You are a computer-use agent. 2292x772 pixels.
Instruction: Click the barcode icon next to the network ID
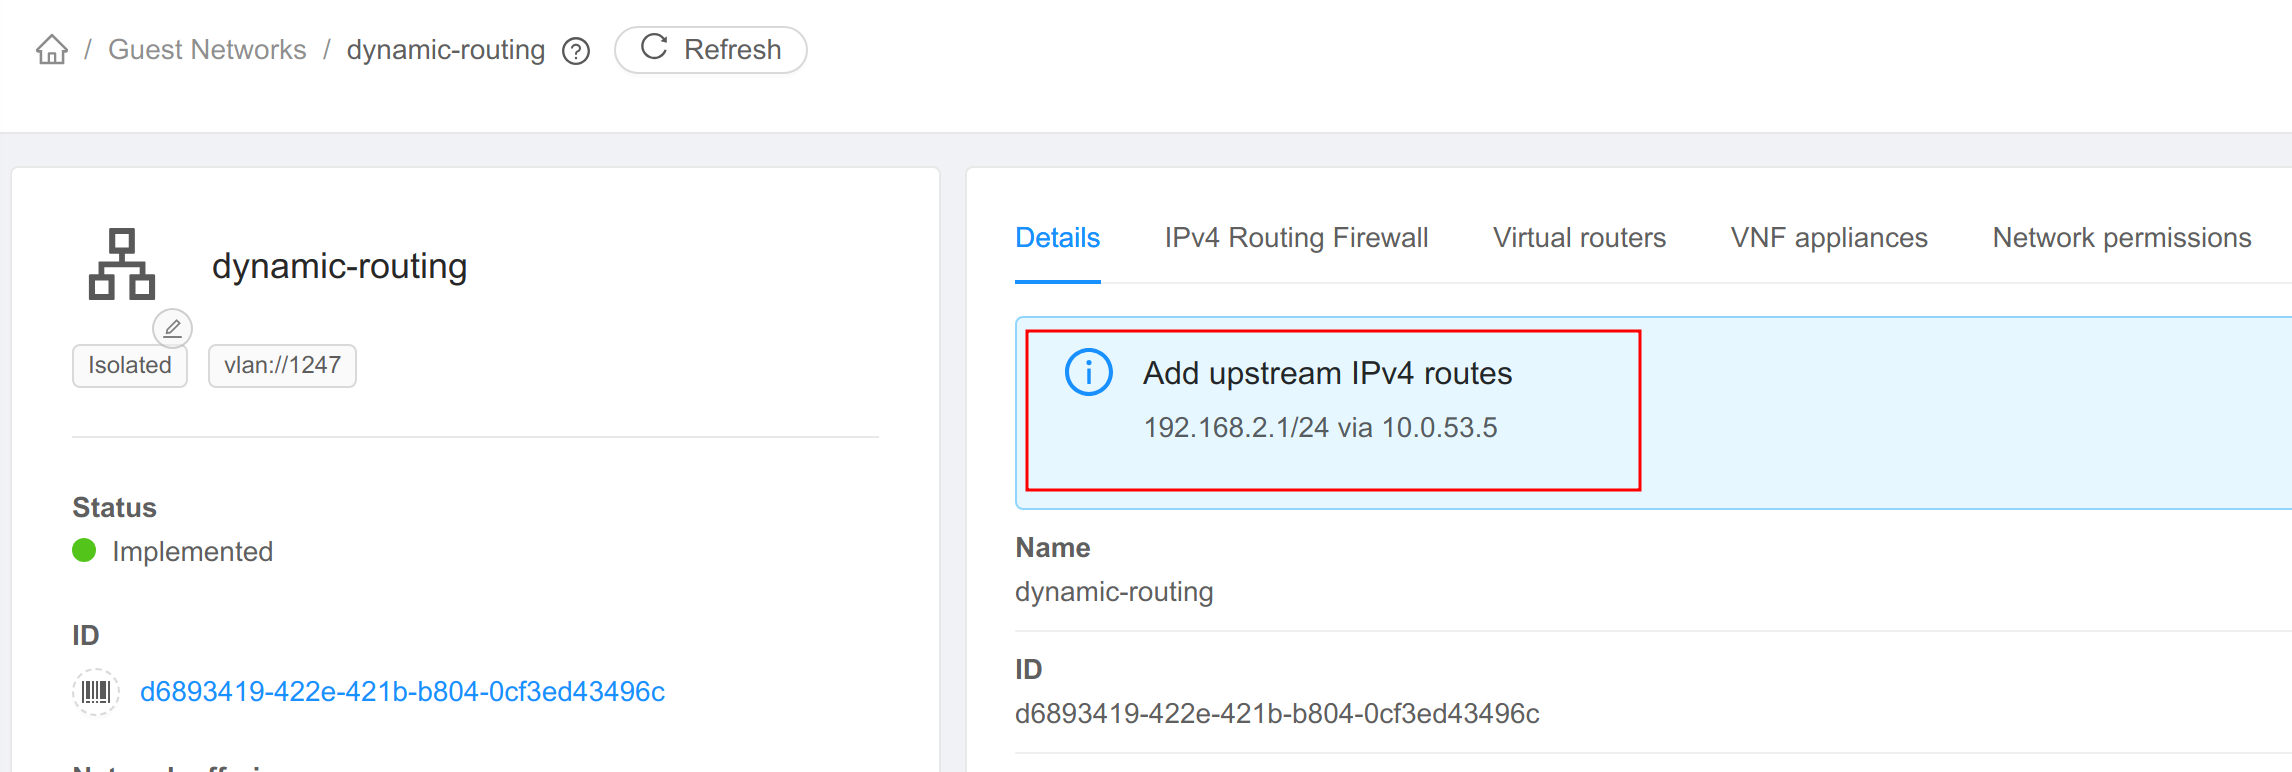96,691
